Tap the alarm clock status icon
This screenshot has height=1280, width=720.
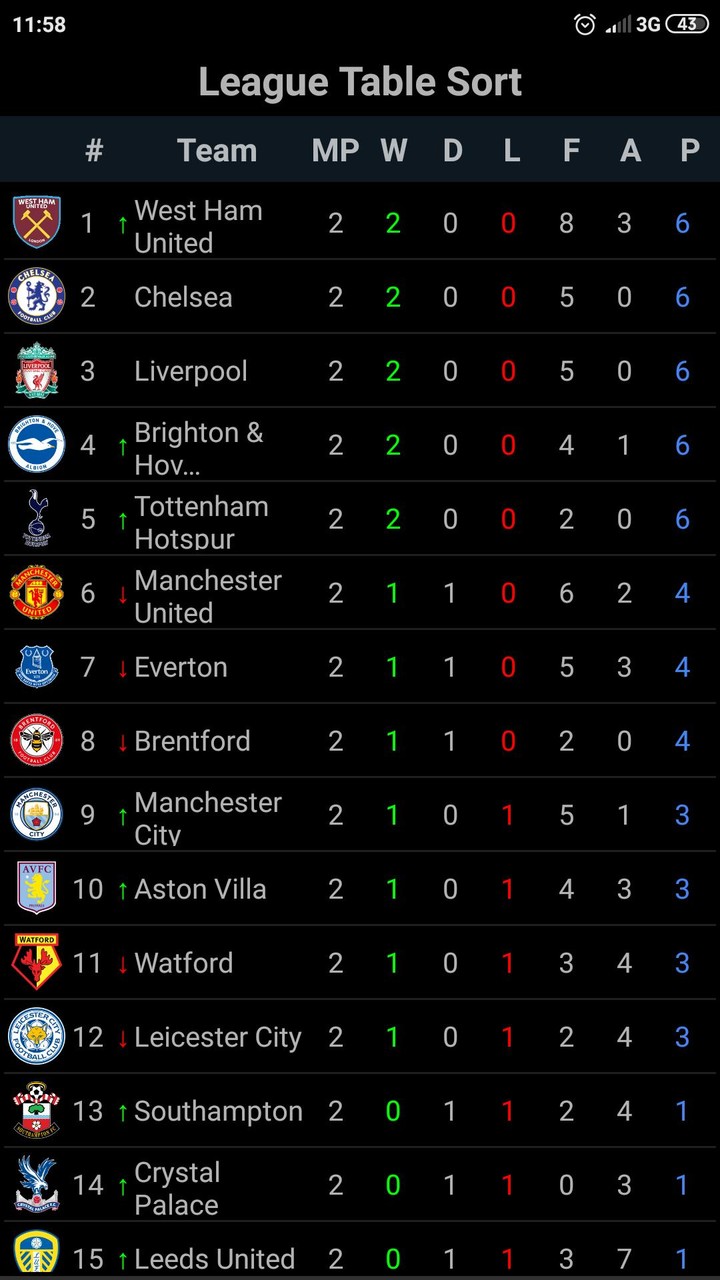[585, 25]
